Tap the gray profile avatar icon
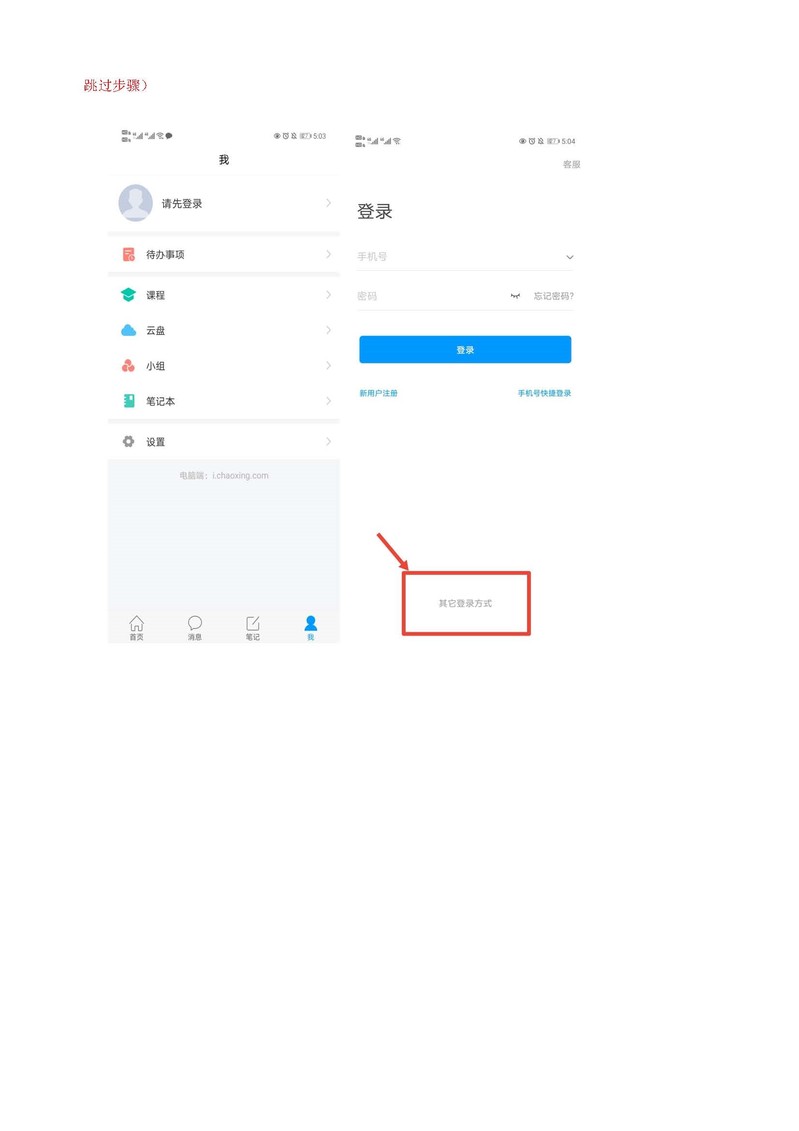Screen dimensions: 799x1131 pyautogui.click(x=136, y=203)
